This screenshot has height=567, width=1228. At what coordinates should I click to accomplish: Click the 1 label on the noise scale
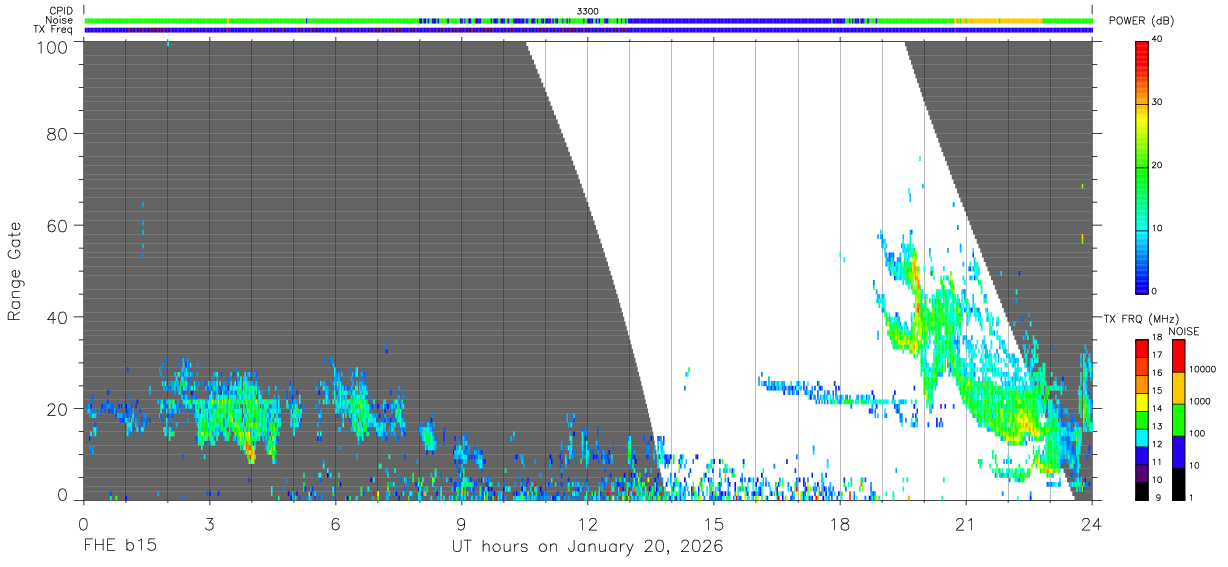(1191, 497)
